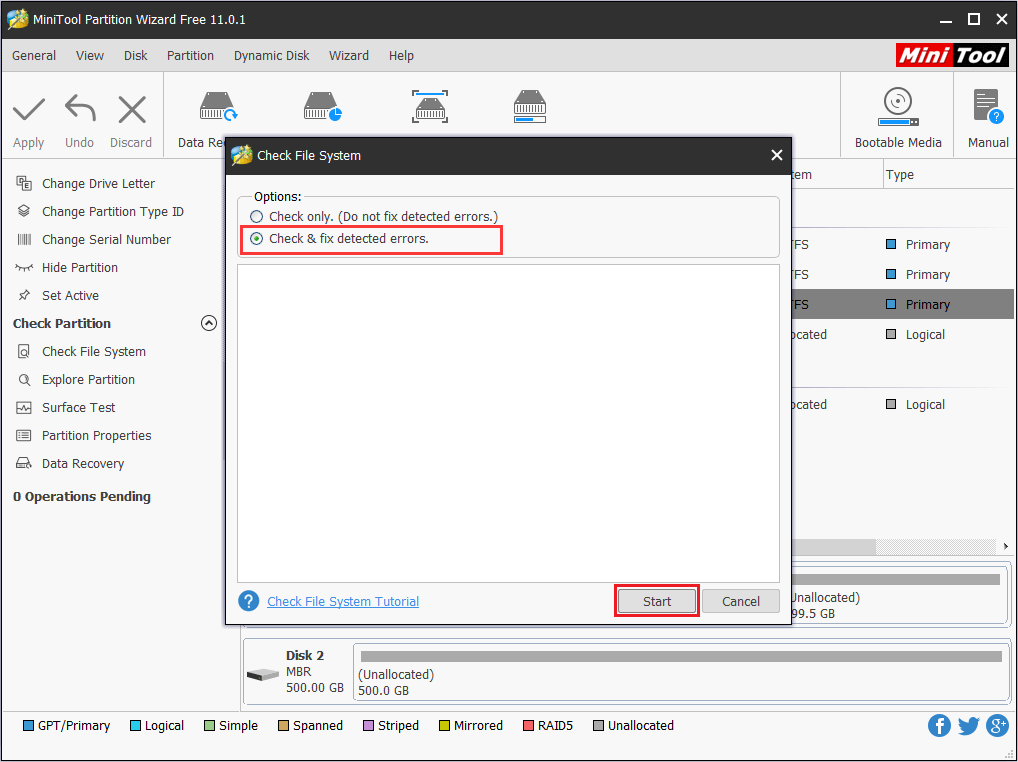Open Check File System Tutorial link
The height and width of the screenshot is (762, 1018).
(343, 602)
